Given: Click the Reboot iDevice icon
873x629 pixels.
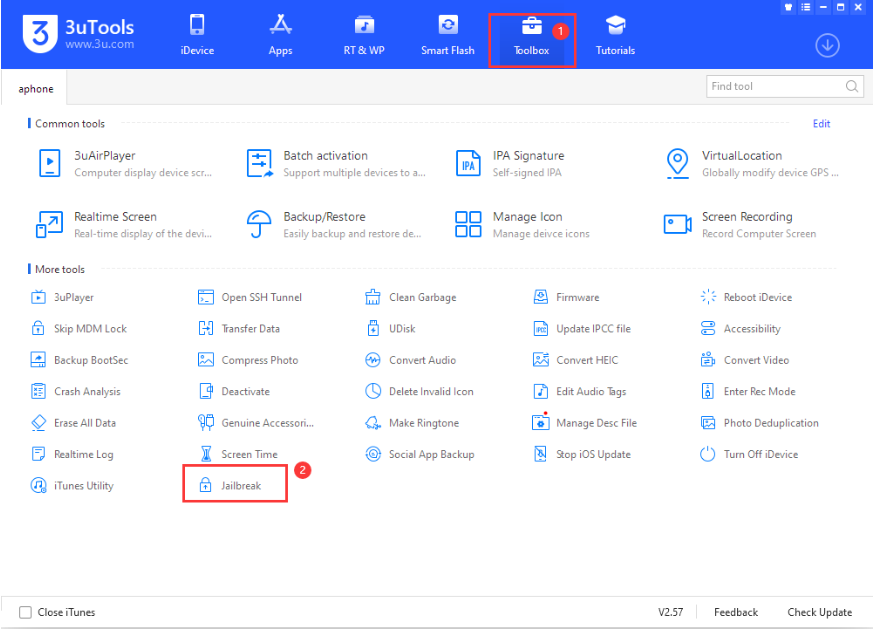Looking at the screenshot, I should [709, 297].
